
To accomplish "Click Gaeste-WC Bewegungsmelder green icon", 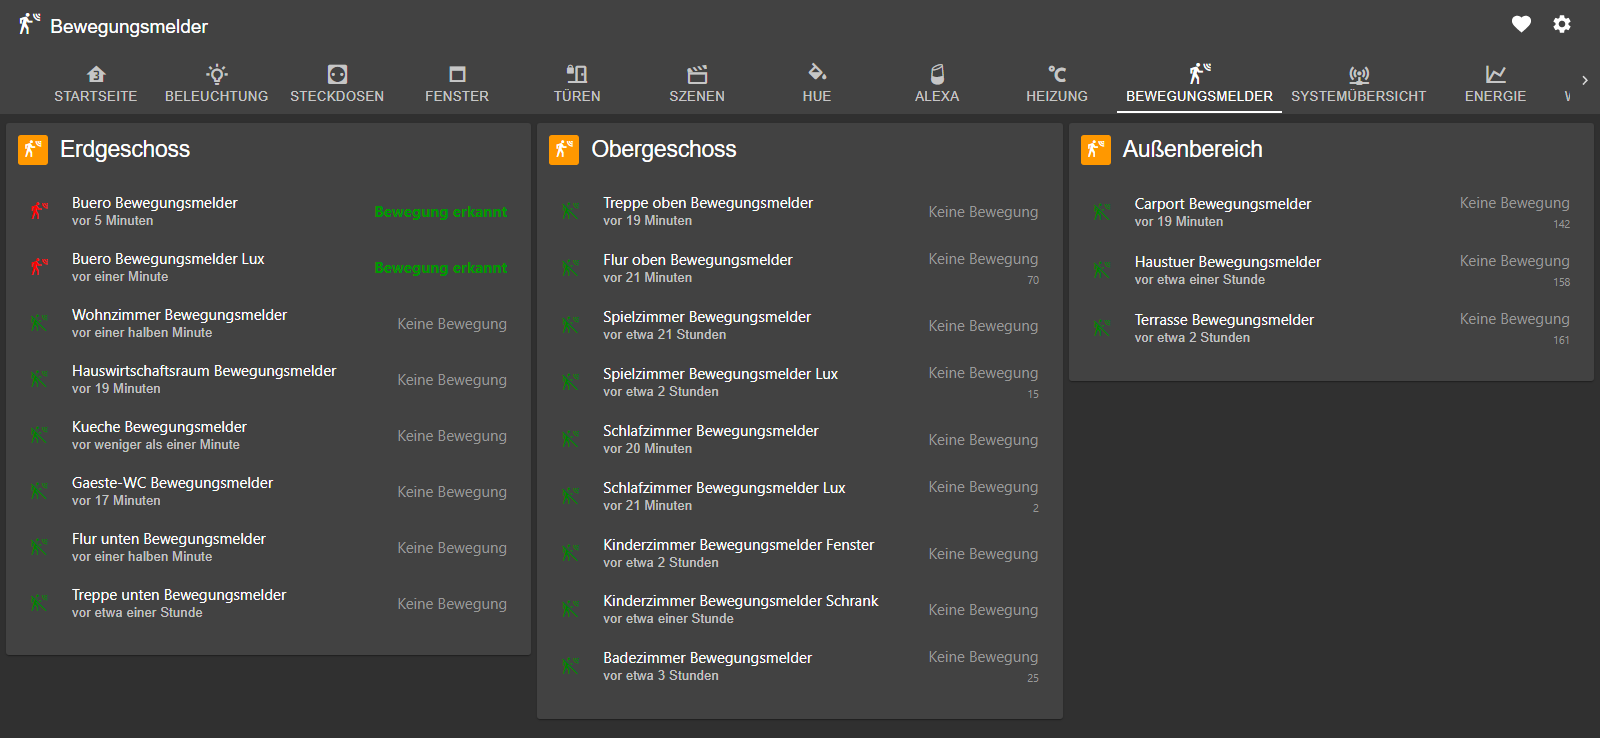I will [x=39, y=491].
